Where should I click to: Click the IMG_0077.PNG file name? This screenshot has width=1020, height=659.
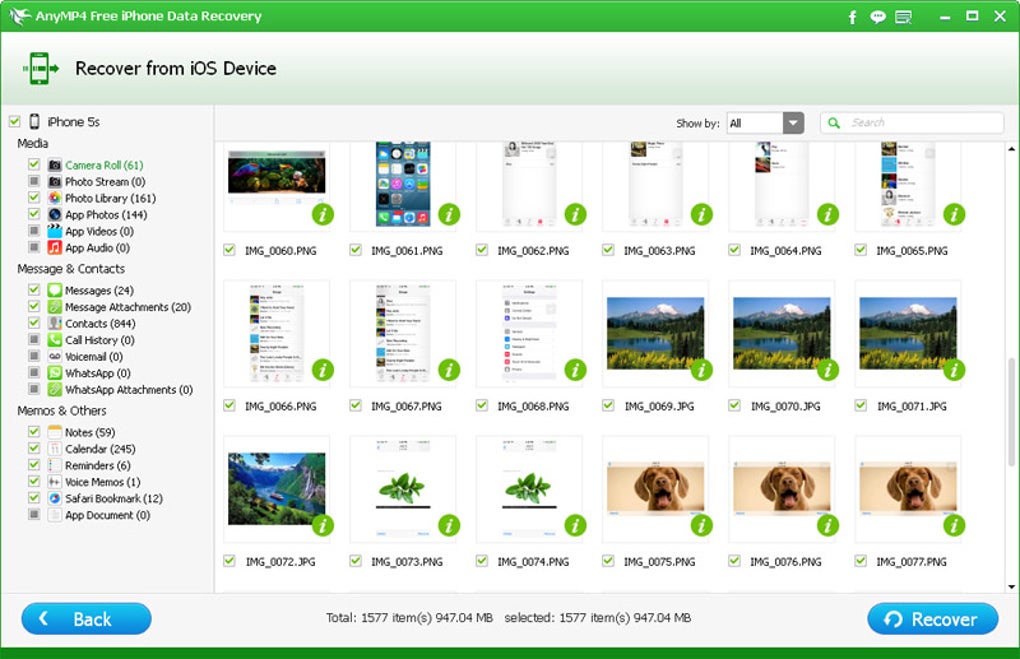click(x=911, y=561)
